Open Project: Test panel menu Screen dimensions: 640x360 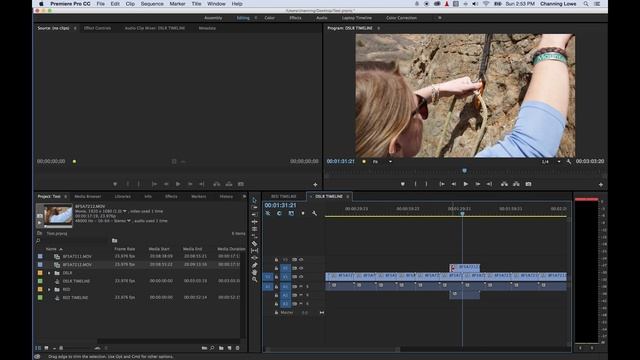[x=65, y=196]
